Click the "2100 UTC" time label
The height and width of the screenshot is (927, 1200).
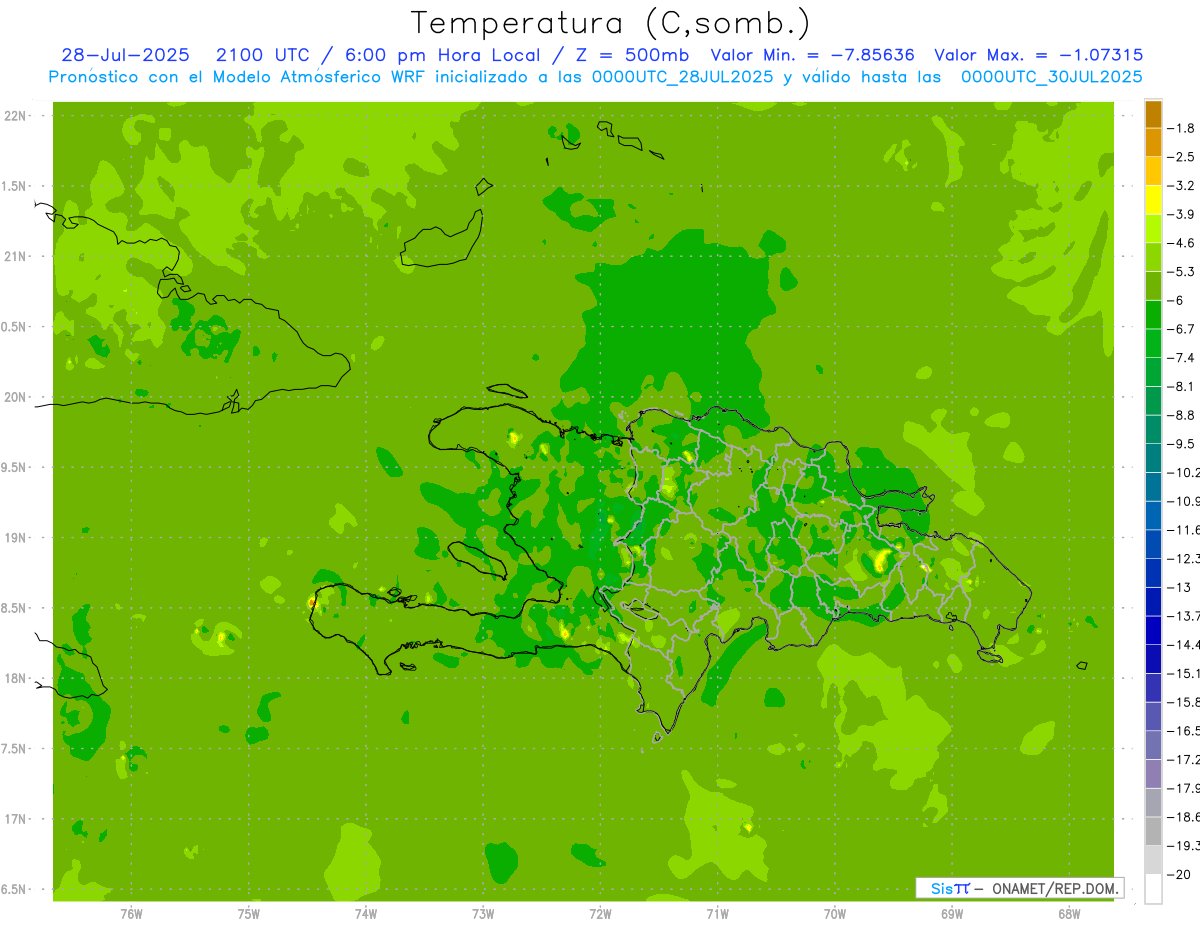[263, 55]
